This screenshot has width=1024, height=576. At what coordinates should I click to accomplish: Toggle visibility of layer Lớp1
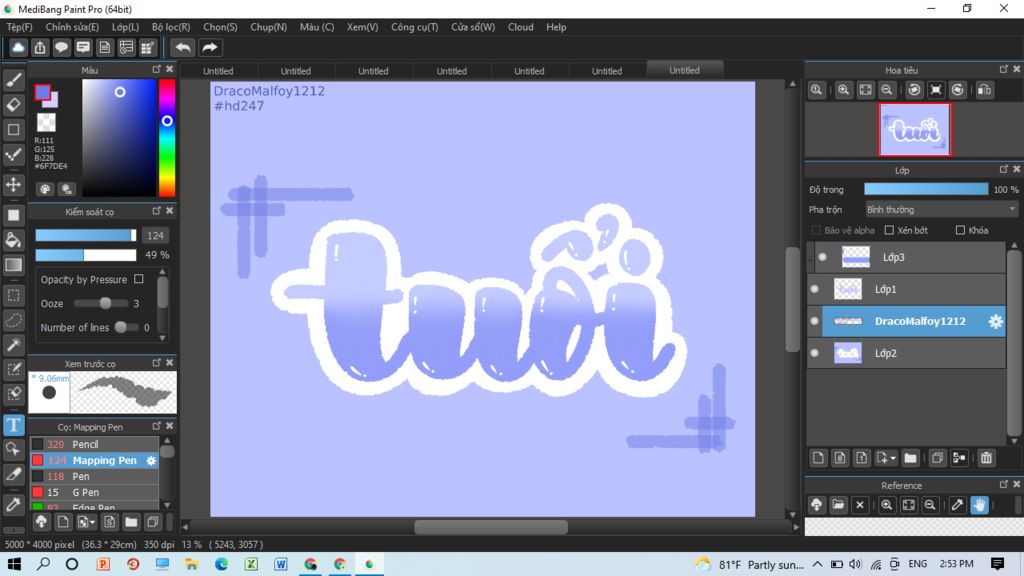(814, 289)
